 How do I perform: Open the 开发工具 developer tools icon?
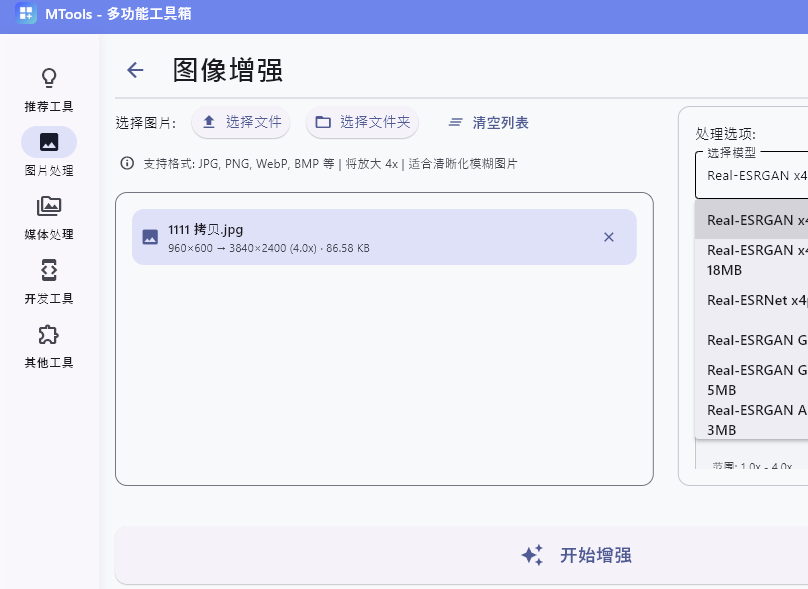(x=49, y=270)
